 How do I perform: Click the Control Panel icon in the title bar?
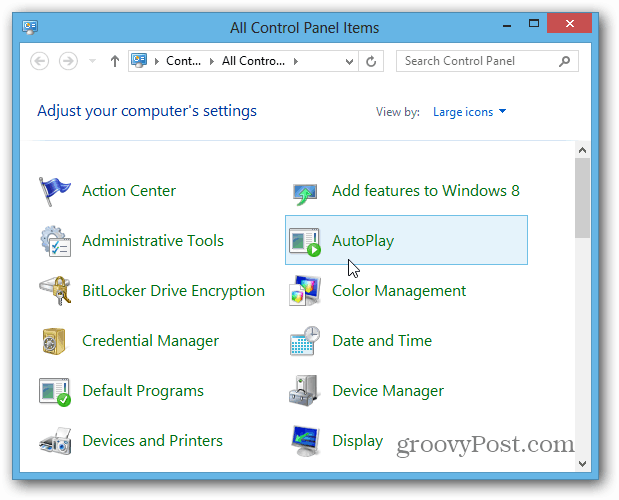(x=30, y=27)
